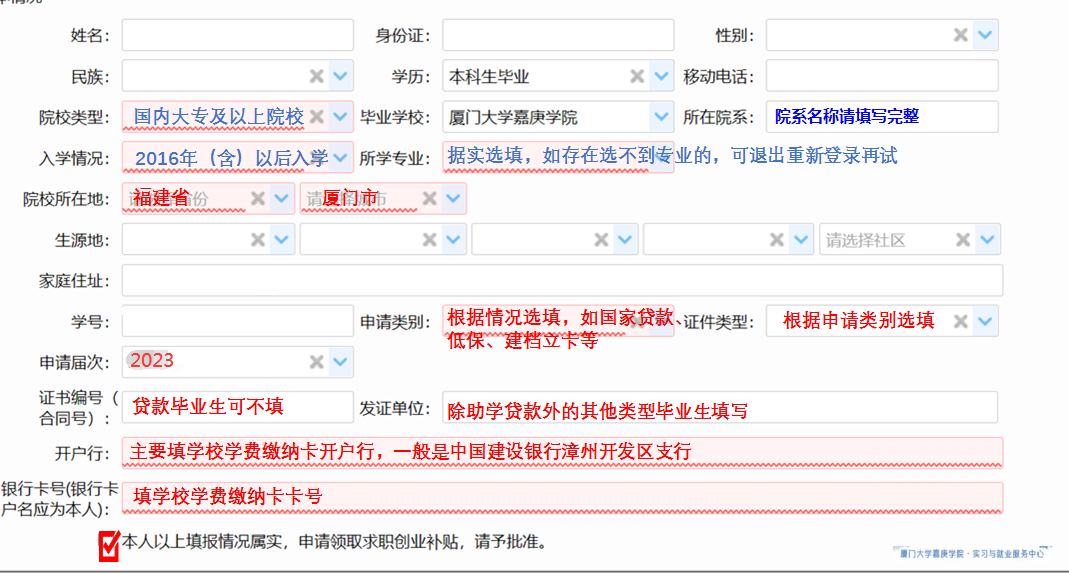
Task: Click the 本科生毕业 value in 学历
Action: (489, 76)
